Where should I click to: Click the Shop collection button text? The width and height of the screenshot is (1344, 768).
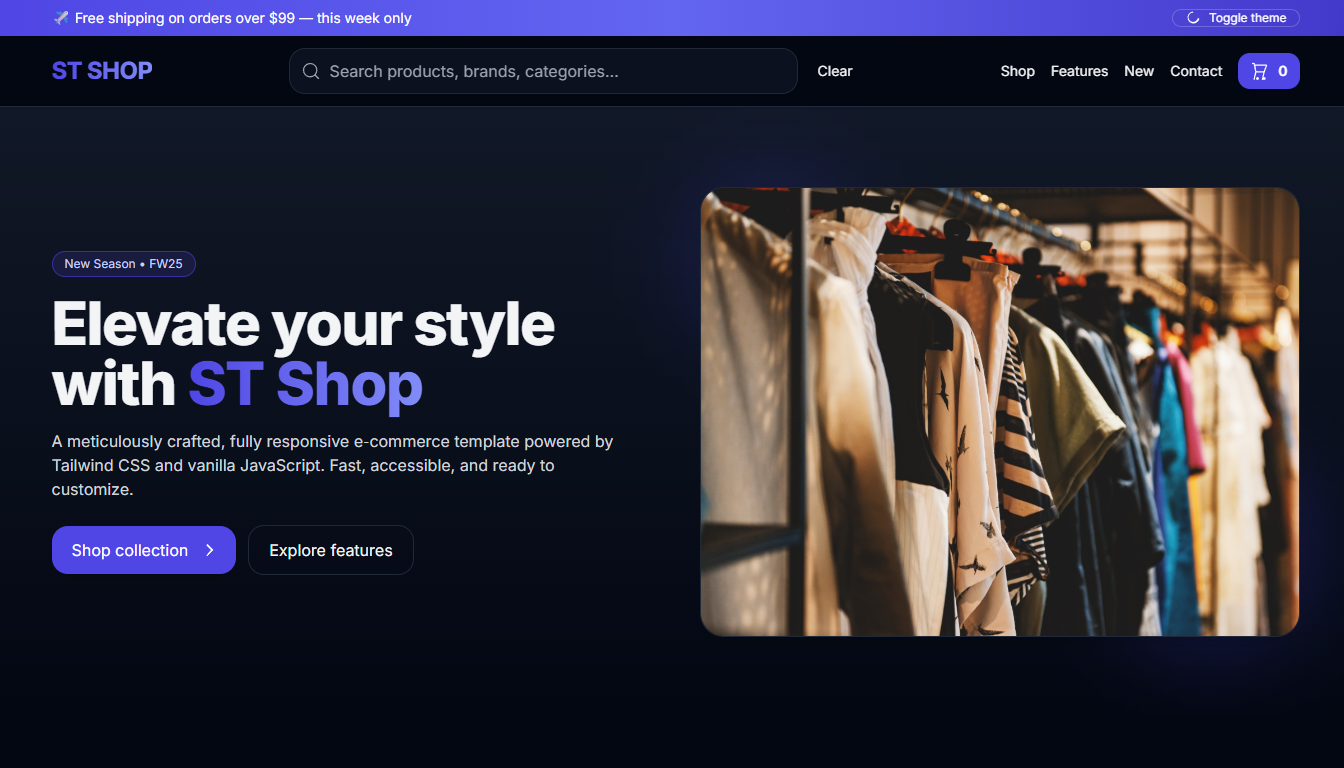tap(130, 550)
